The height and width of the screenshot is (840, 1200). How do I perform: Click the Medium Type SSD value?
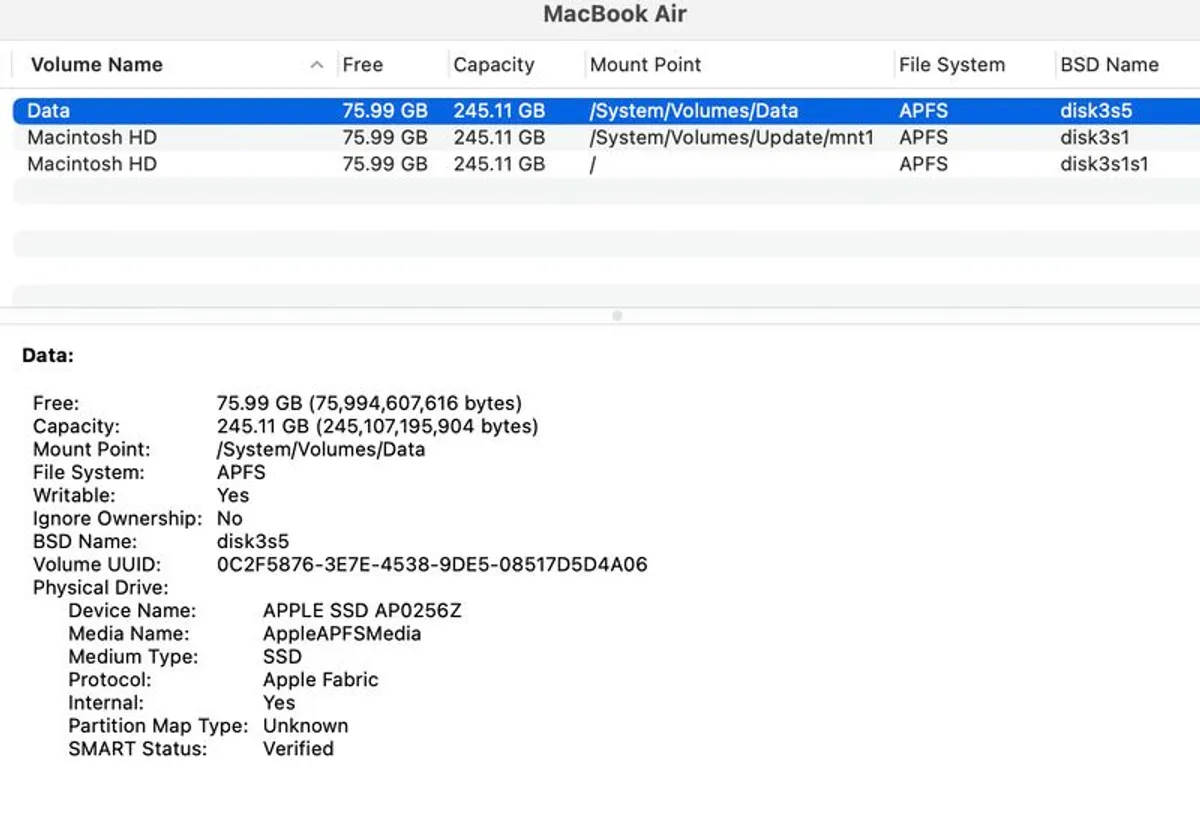(x=282, y=657)
